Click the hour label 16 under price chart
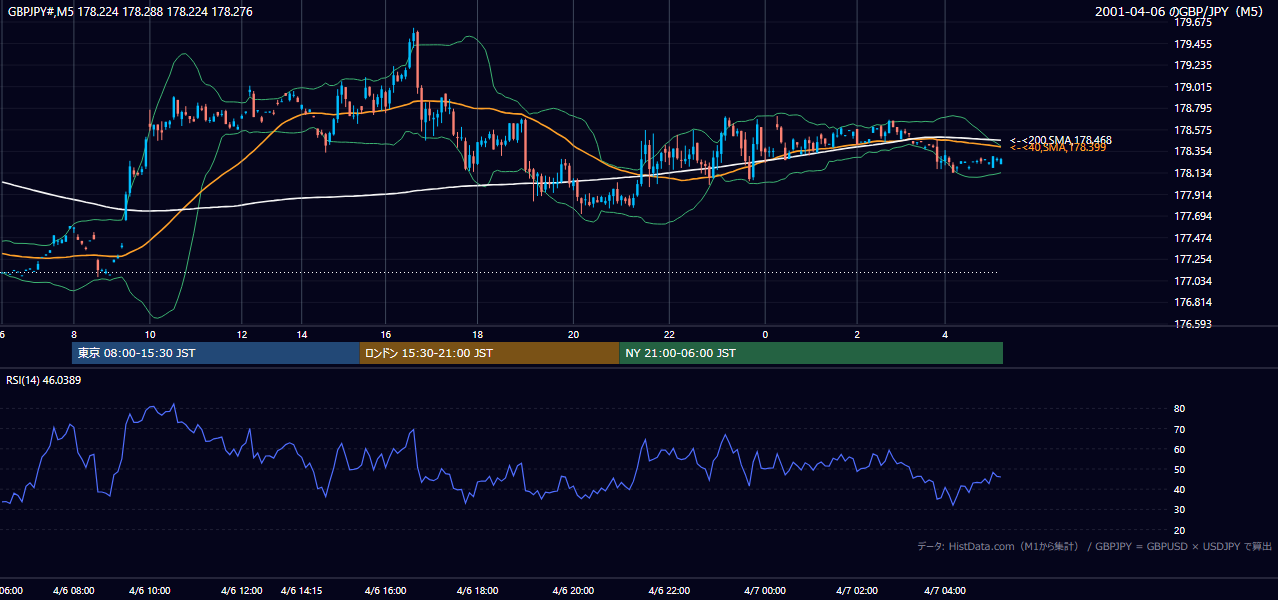 386,334
